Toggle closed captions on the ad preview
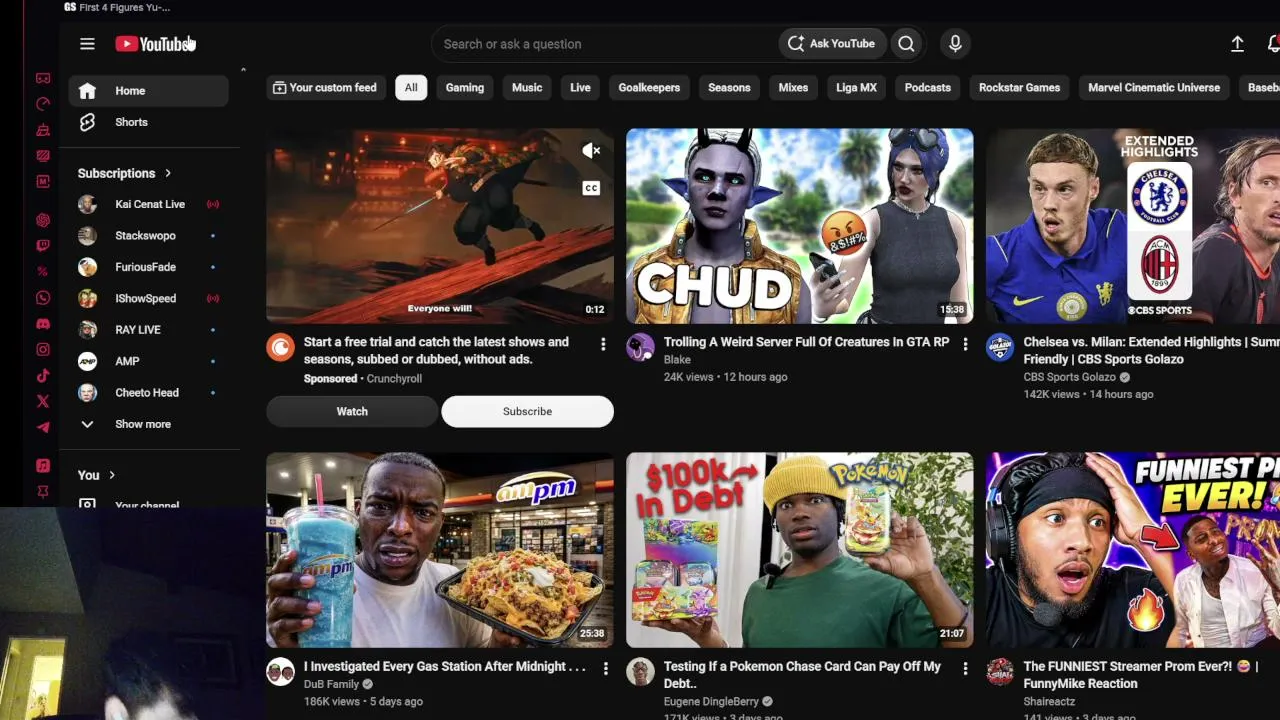This screenshot has height=720, width=1280. click(x=591, y=188)
